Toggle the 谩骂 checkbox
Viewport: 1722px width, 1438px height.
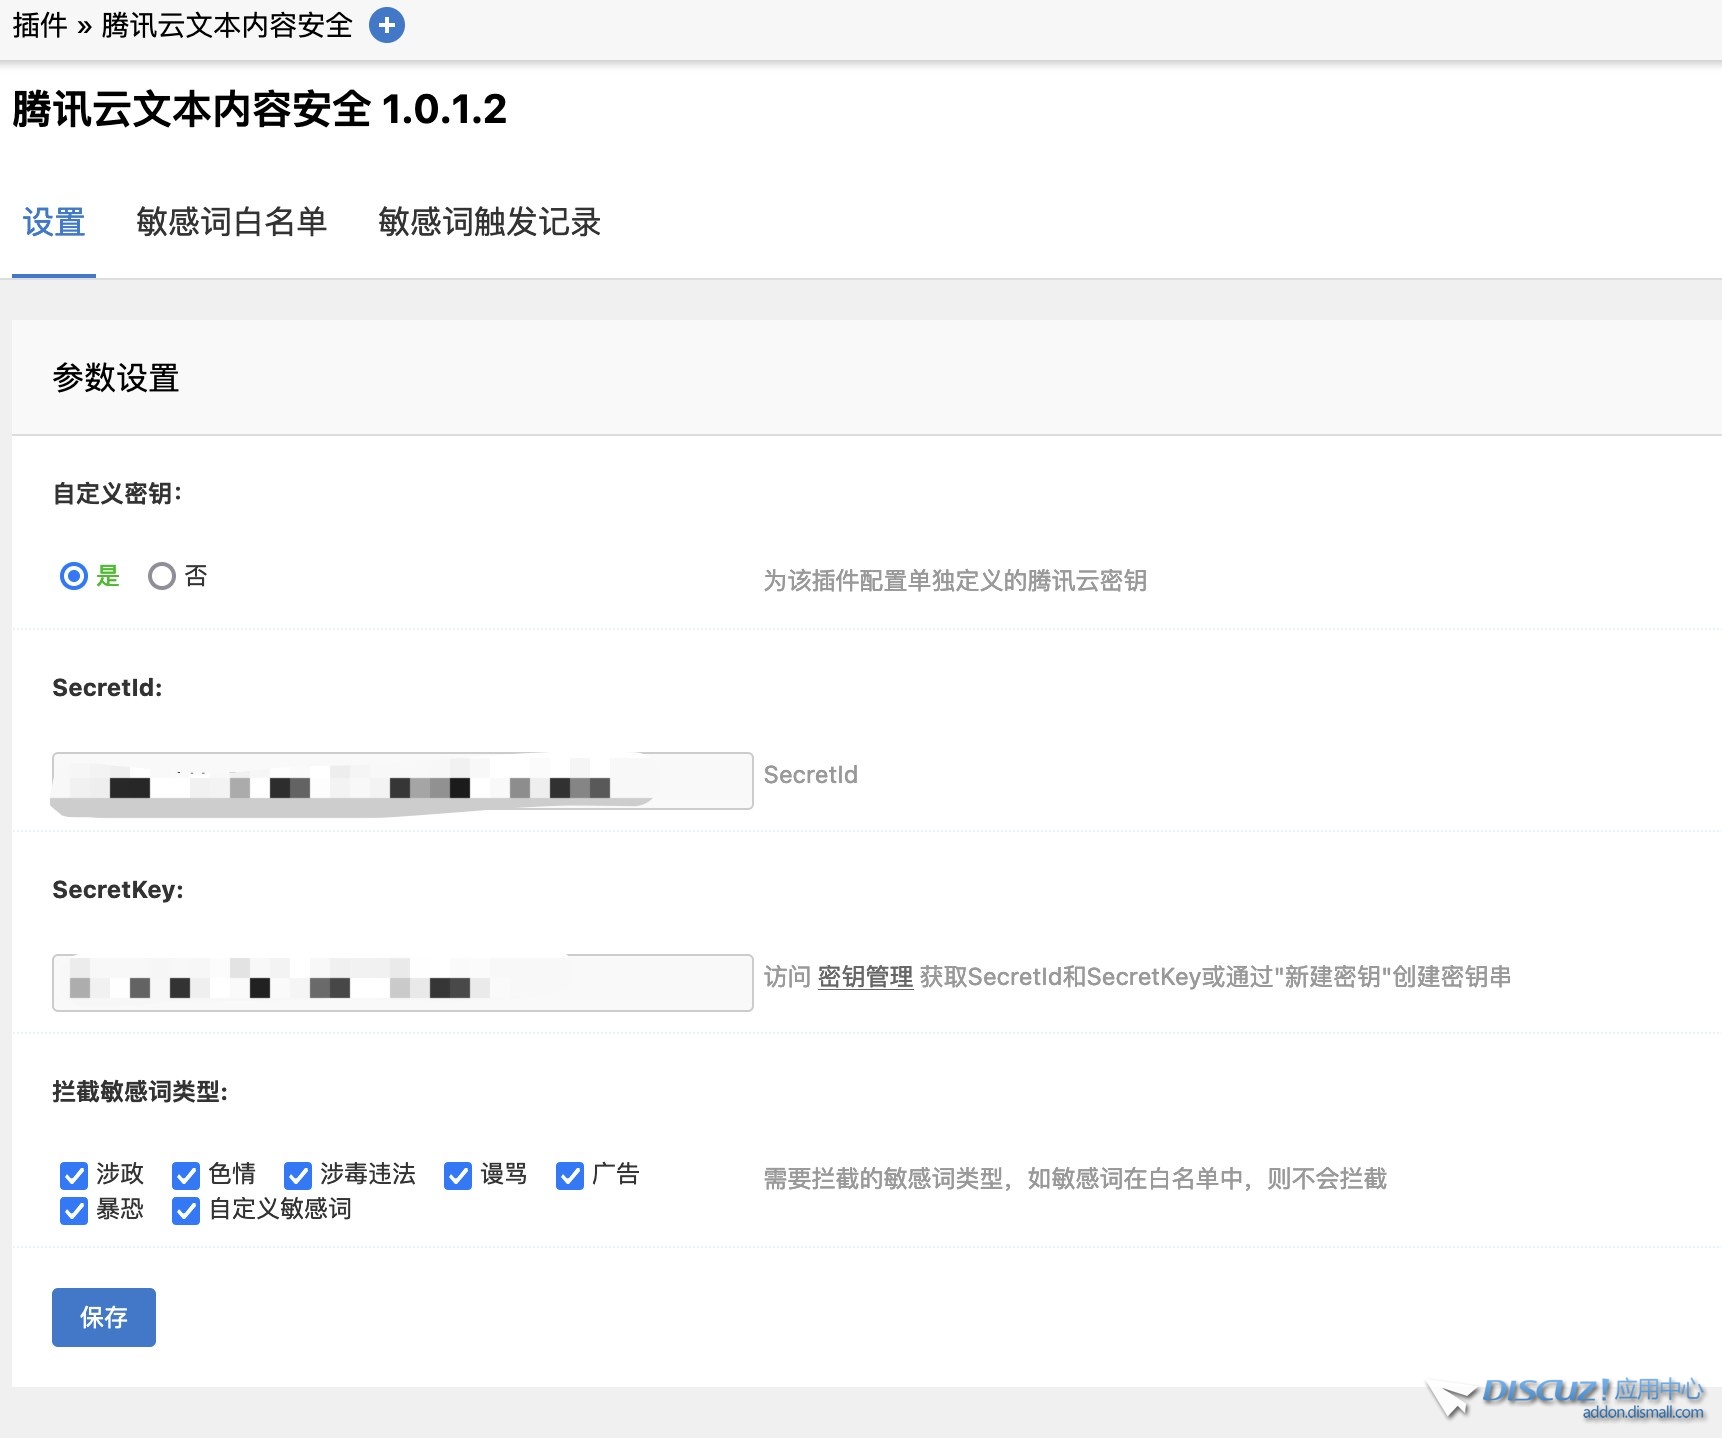pyautogui.click(x=458, y=1175)
